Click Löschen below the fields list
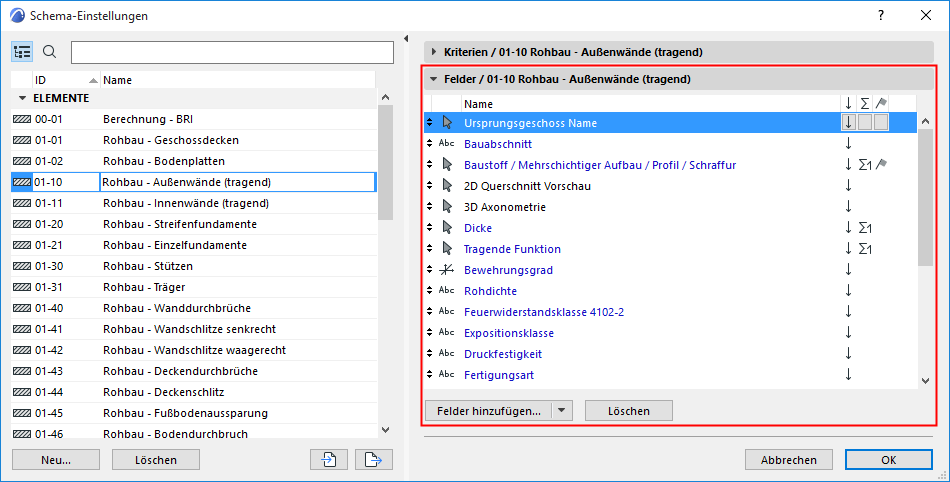 pos(629,411)
